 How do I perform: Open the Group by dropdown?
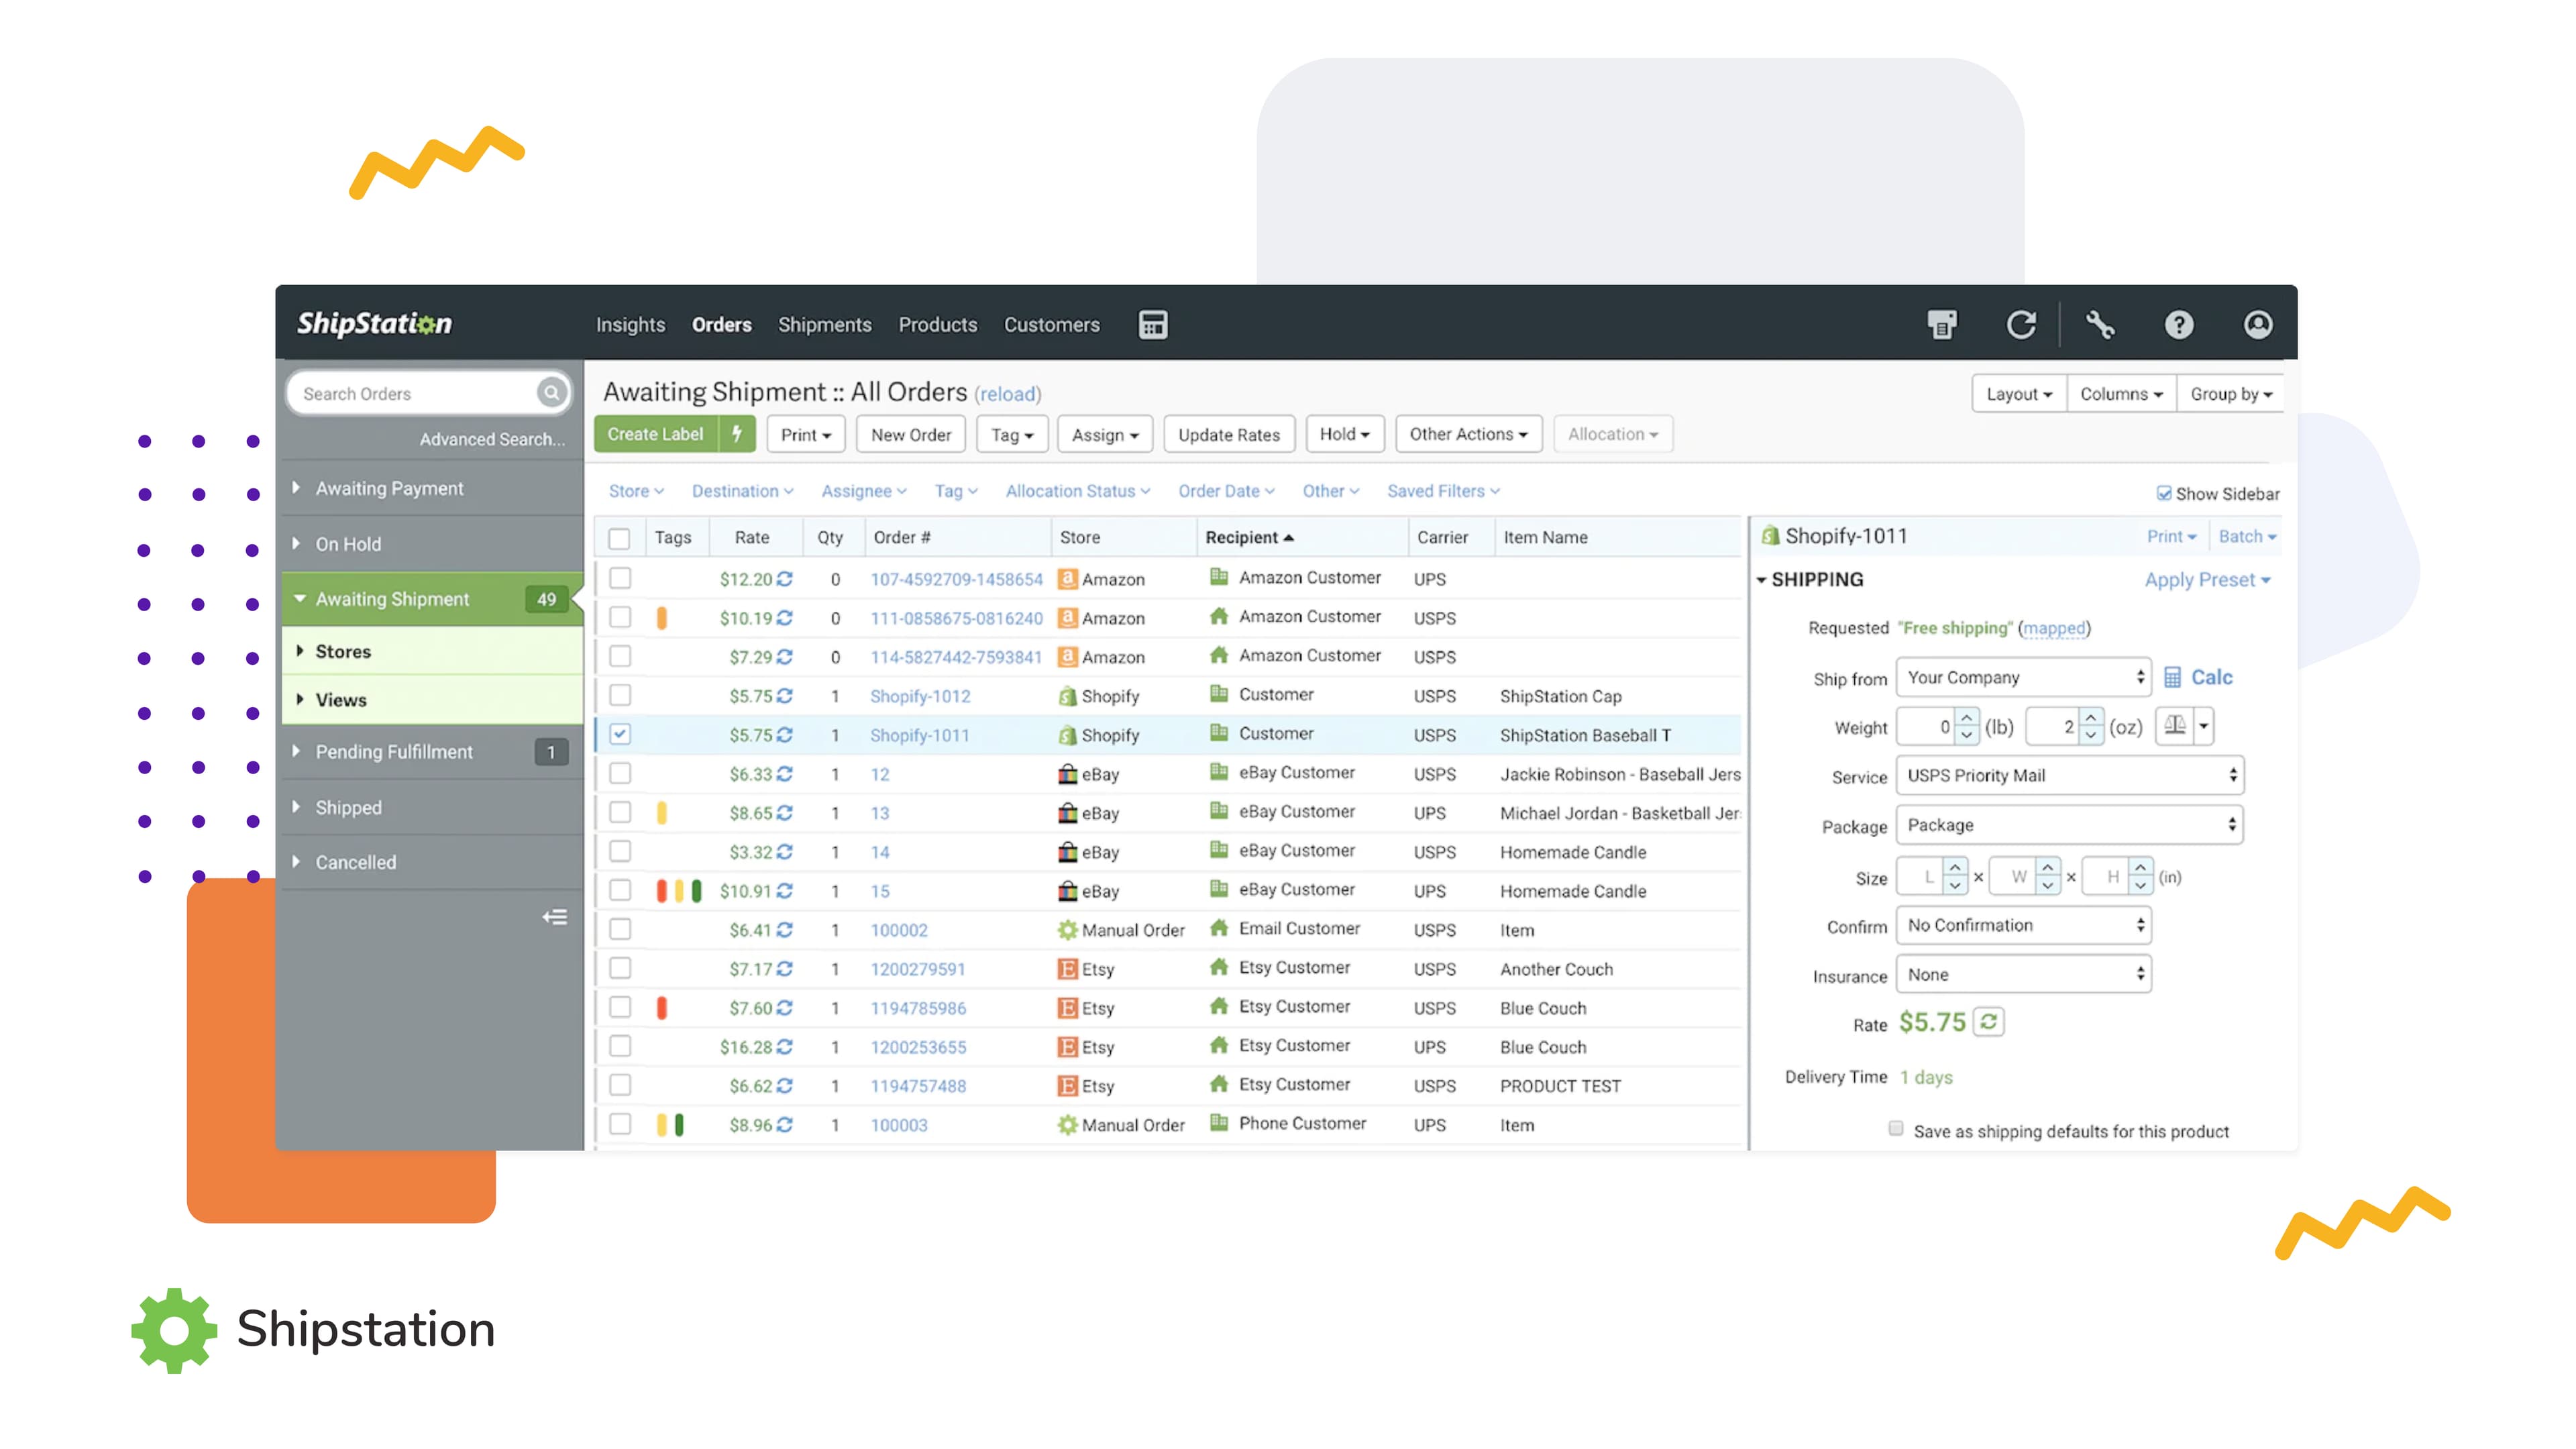click(x=2231, y=394)
